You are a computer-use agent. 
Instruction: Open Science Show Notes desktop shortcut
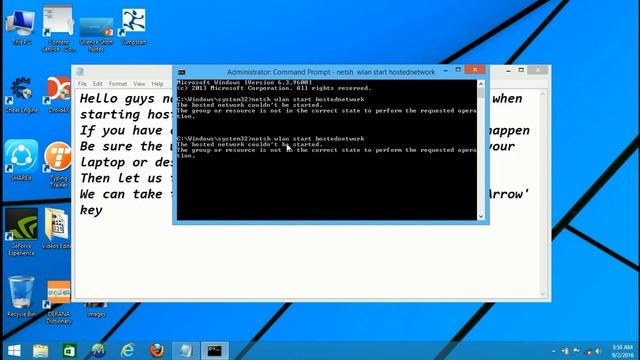(x=96, y=34)
